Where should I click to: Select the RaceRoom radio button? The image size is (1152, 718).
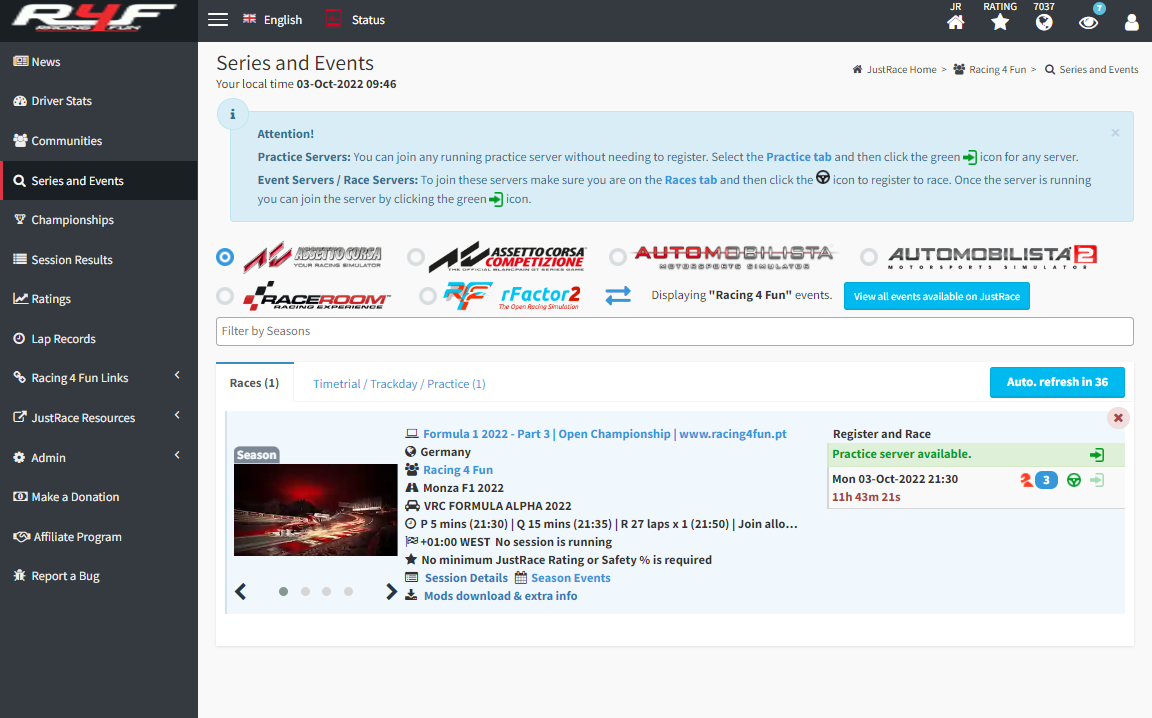click(x=225, y=296)
